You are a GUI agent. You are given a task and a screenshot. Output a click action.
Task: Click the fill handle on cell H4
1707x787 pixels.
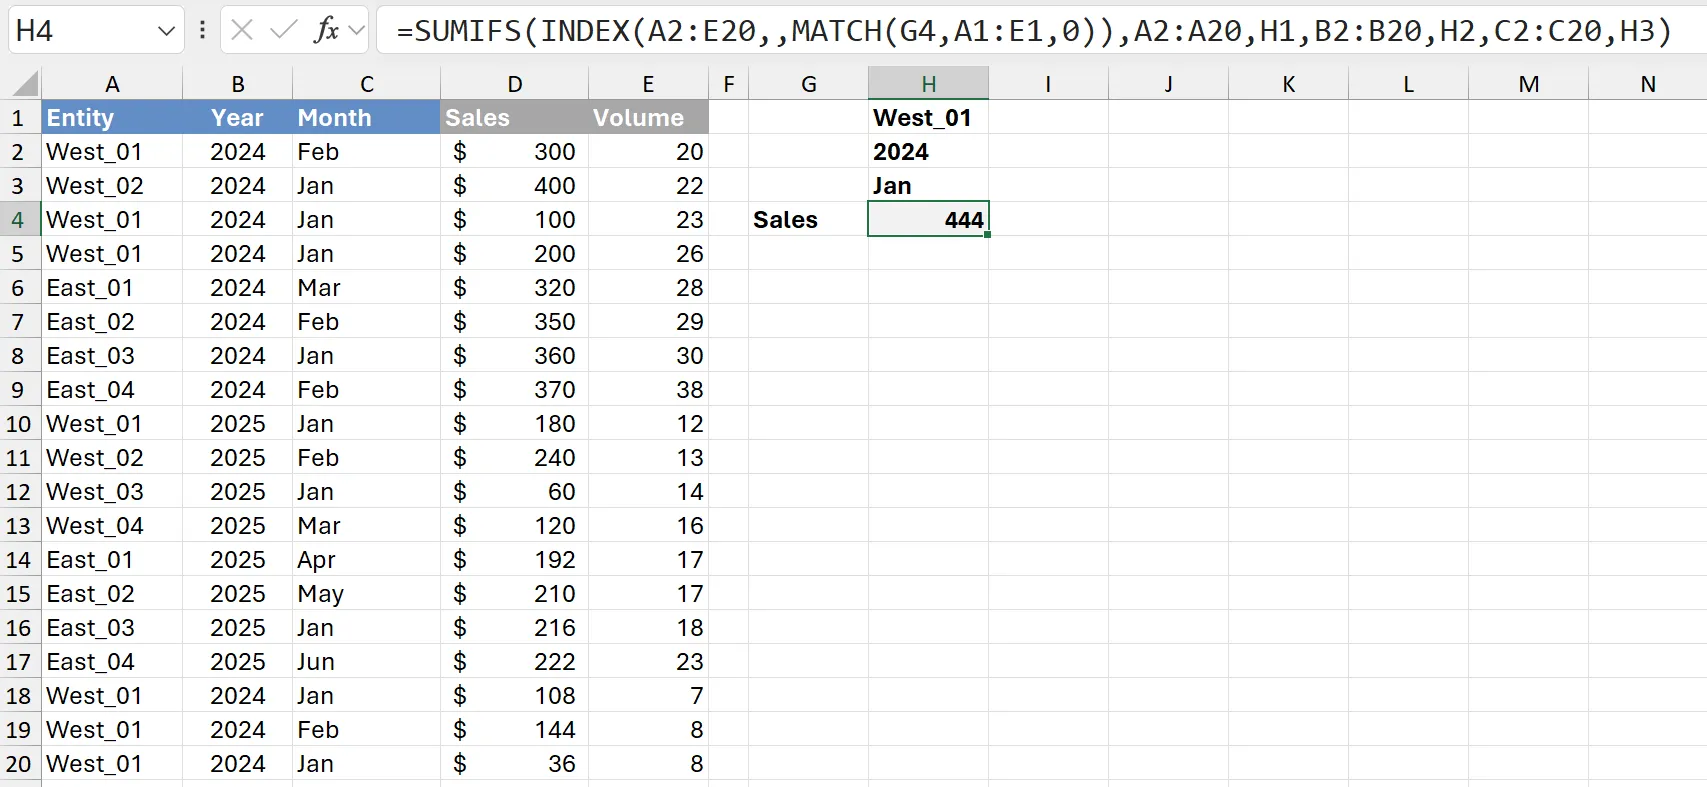point(987,235)
